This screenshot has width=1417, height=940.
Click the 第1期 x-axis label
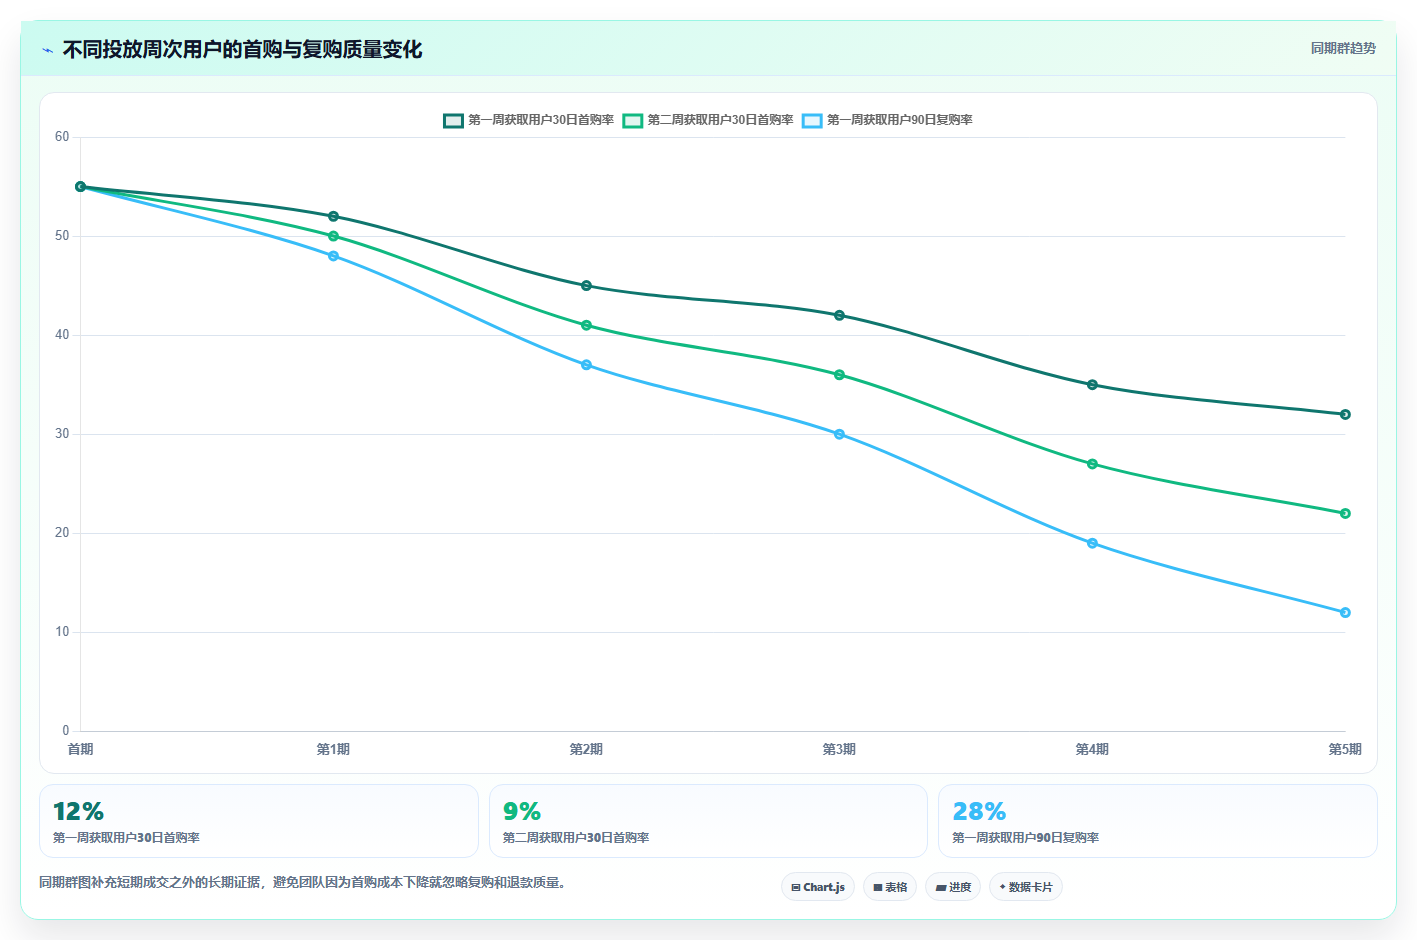[x=334, y=749]
